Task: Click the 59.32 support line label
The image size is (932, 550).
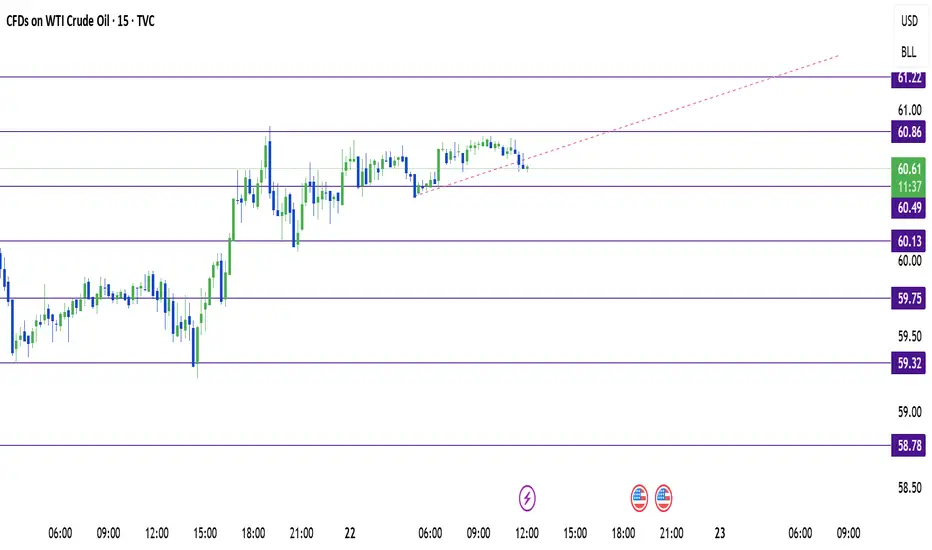Action: pos(909,363)
